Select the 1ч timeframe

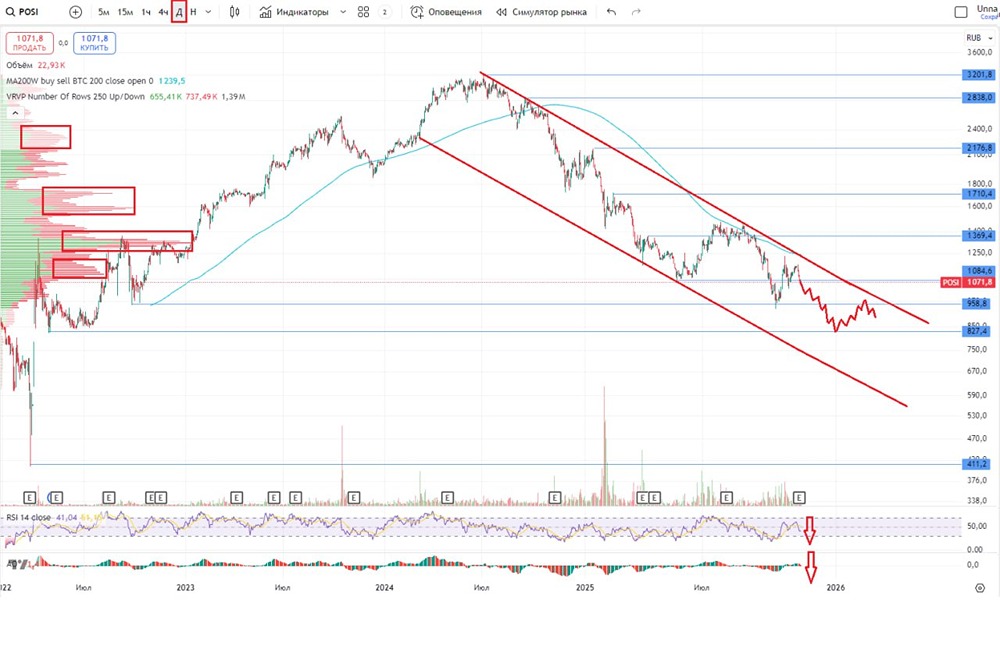point(146,11)
